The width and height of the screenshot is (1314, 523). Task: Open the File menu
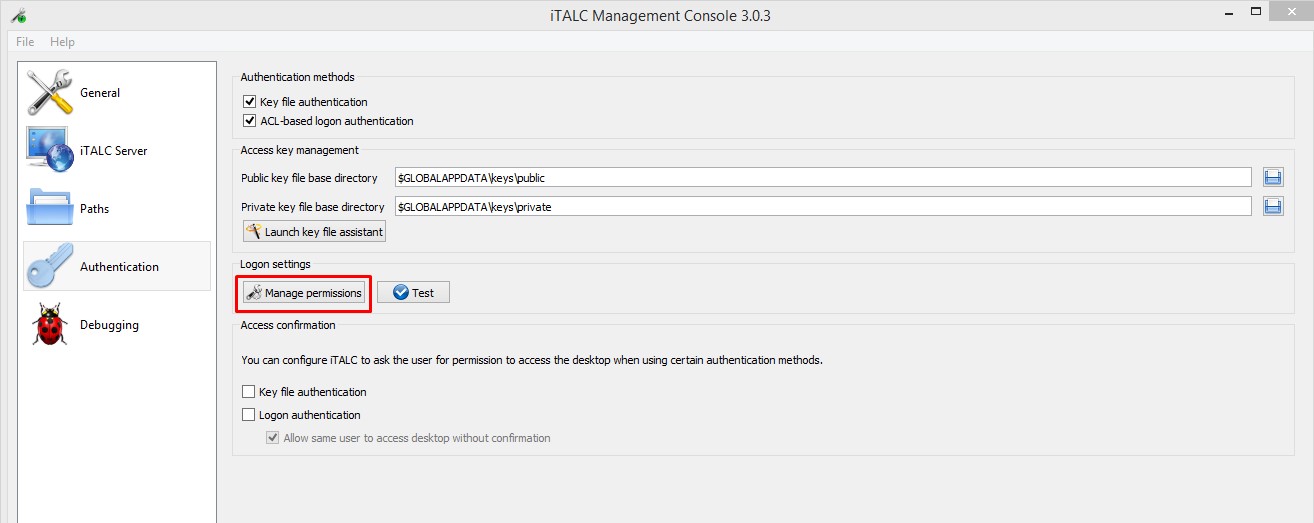click(x=25, y=42)
